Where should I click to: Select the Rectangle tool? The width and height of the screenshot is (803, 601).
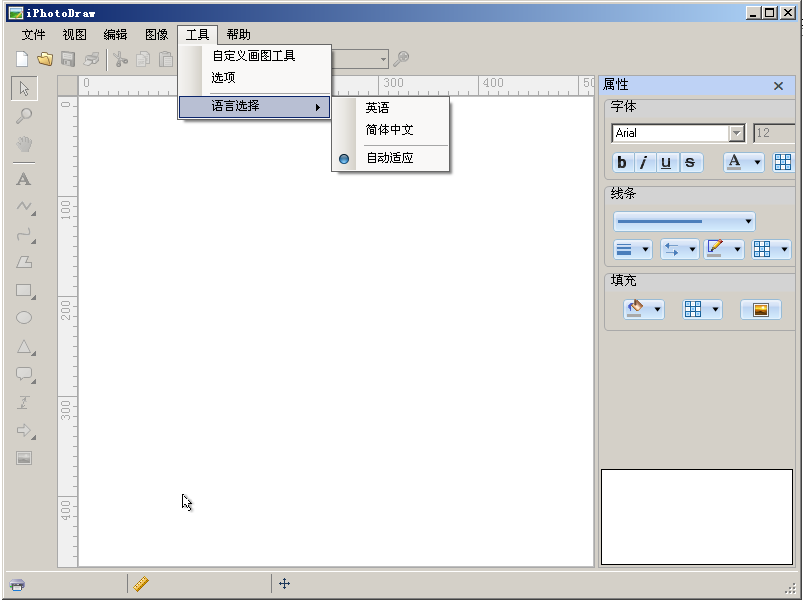tap(25, 291)
